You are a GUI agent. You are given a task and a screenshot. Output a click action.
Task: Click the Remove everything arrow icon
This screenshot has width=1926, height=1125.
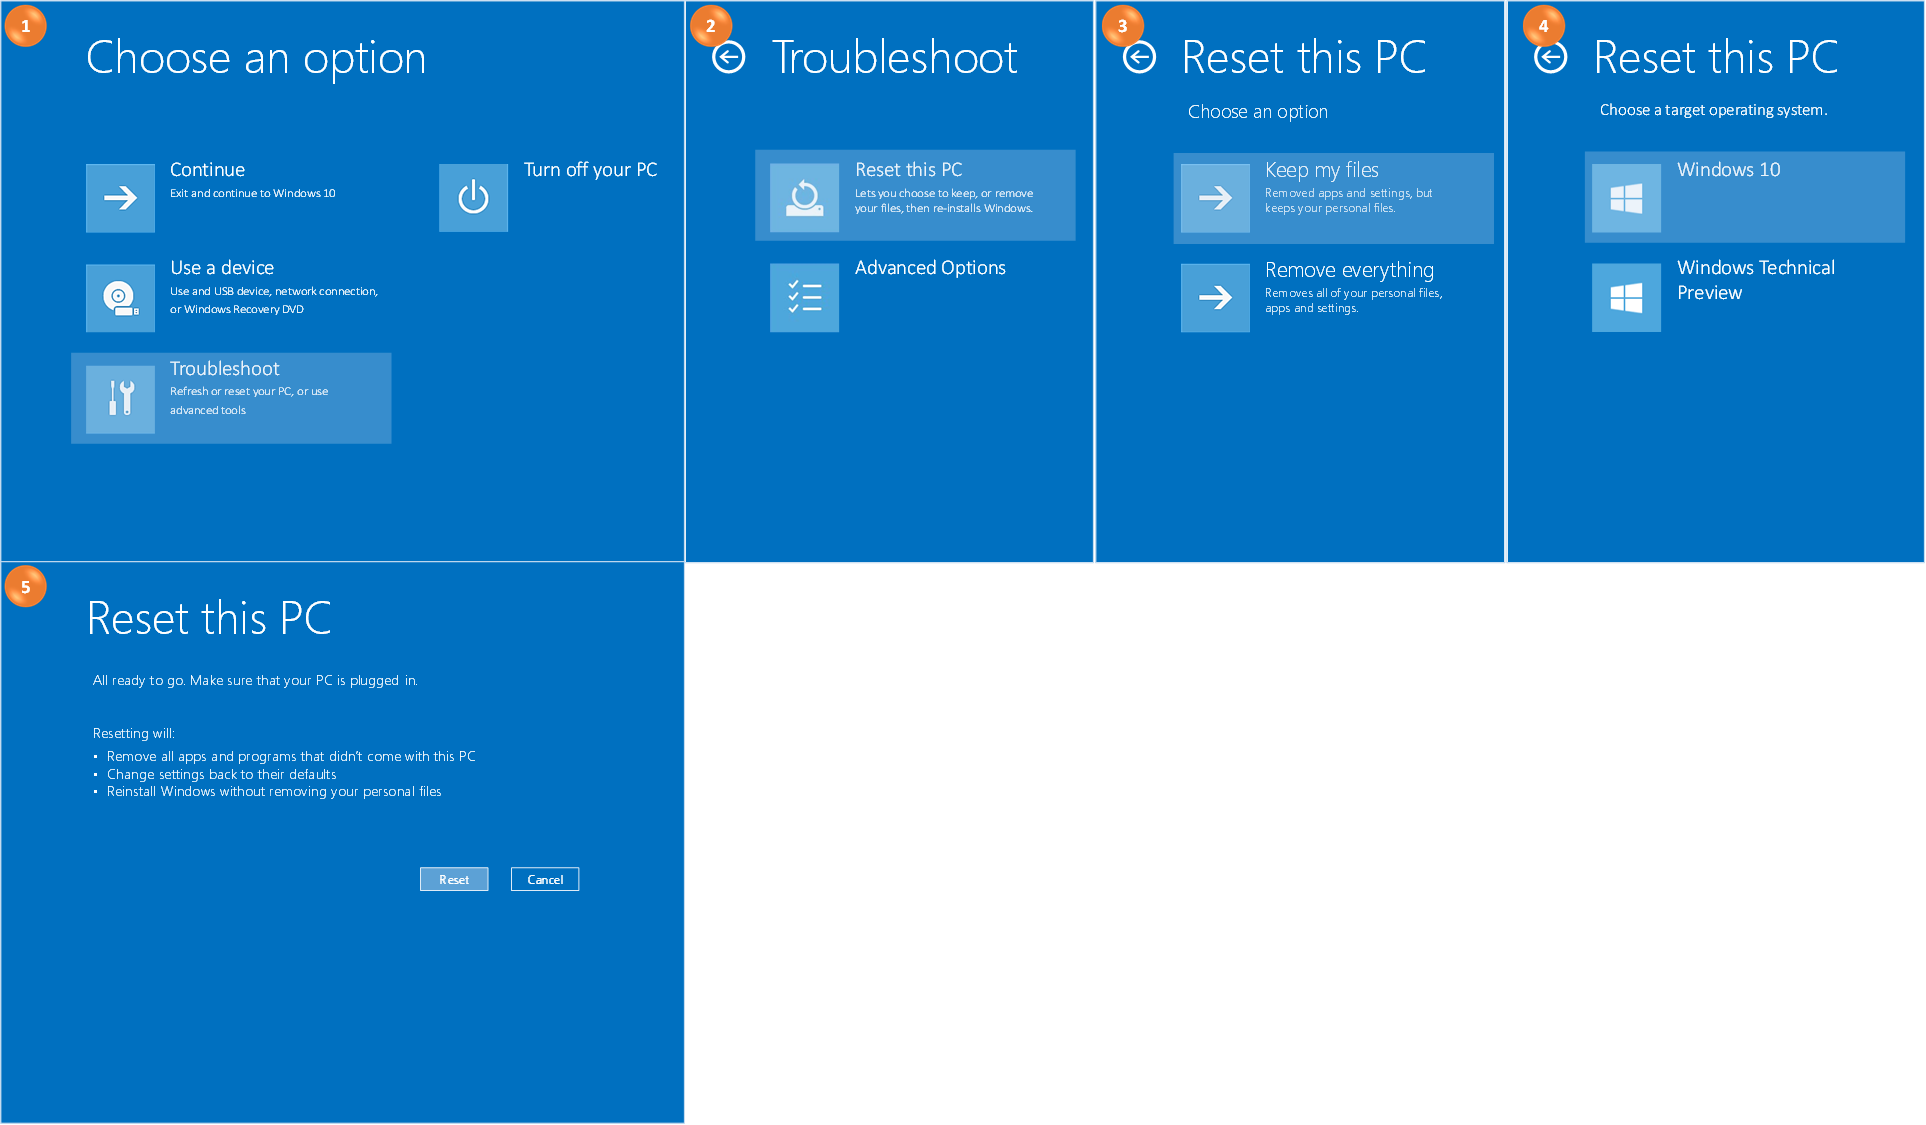[x=1214, y=297]
